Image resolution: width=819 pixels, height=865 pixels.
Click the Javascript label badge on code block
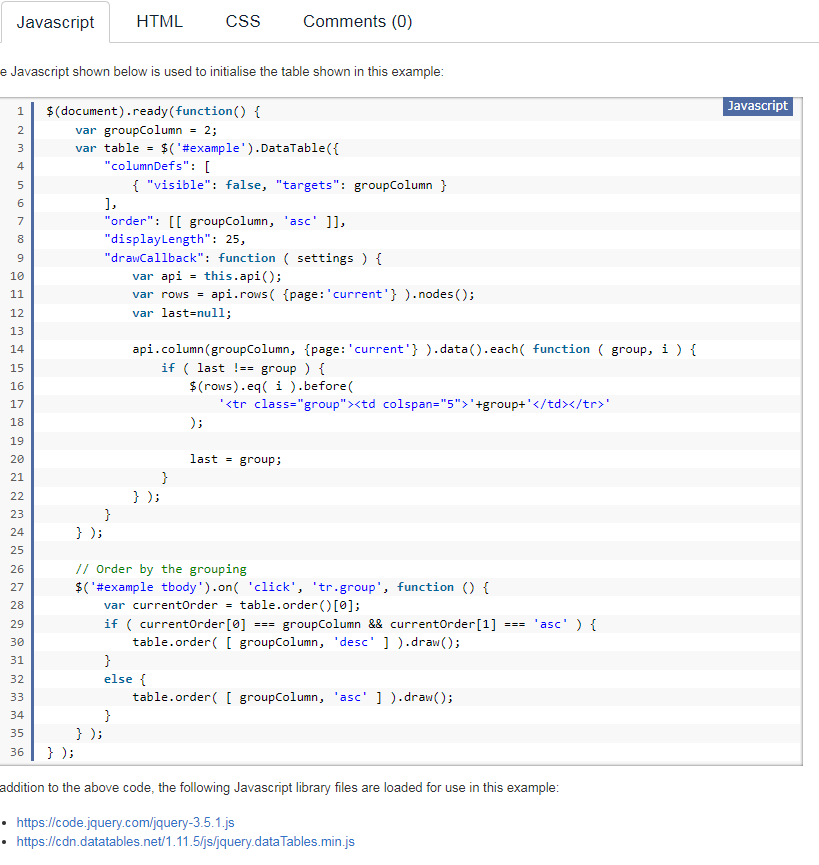pos(757,106)
